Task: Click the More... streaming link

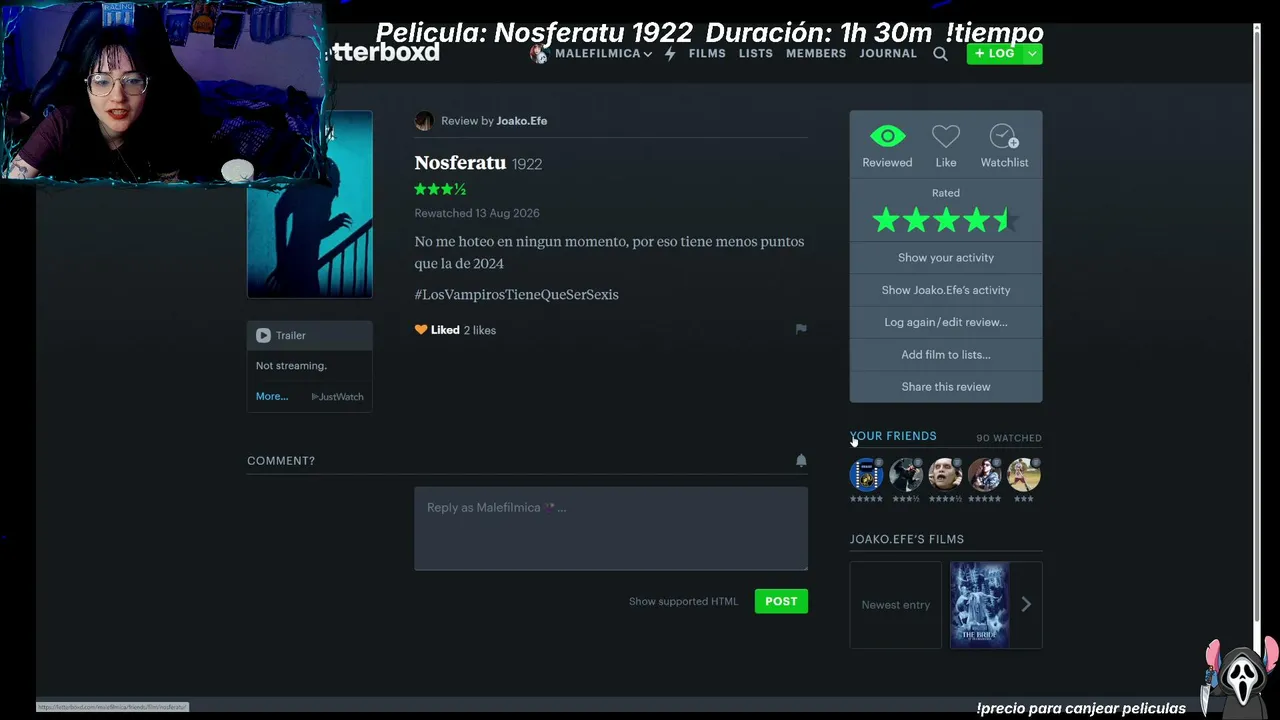Action: [x=272, y=397]
